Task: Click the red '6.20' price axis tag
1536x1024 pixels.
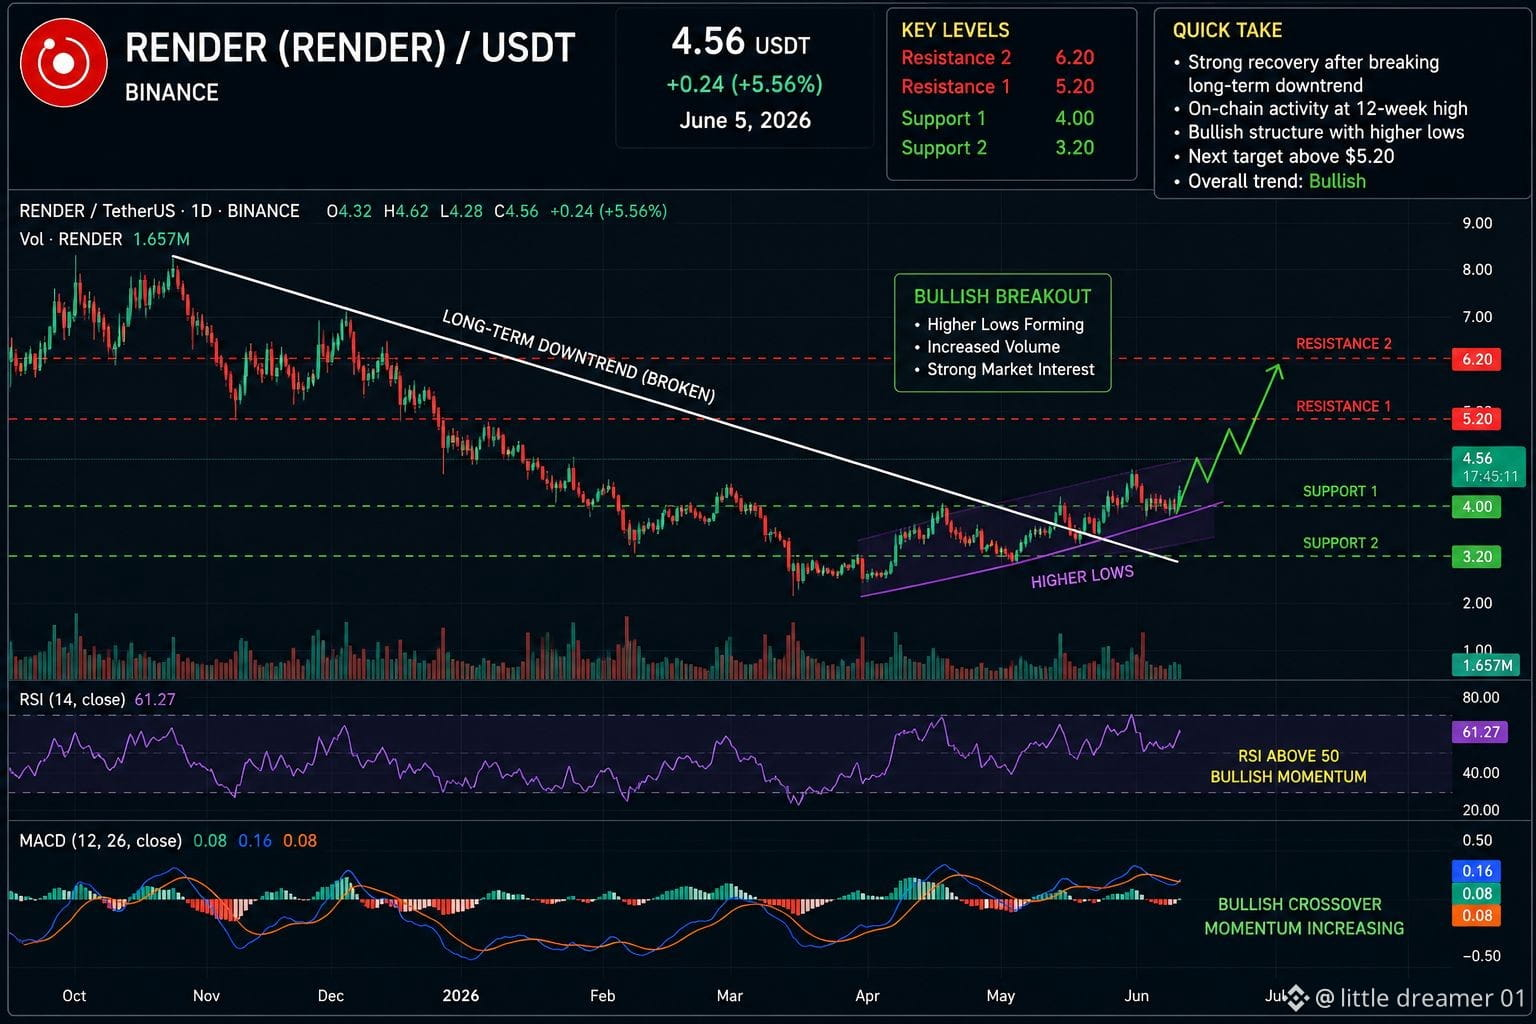Action: click(1476, 359)
